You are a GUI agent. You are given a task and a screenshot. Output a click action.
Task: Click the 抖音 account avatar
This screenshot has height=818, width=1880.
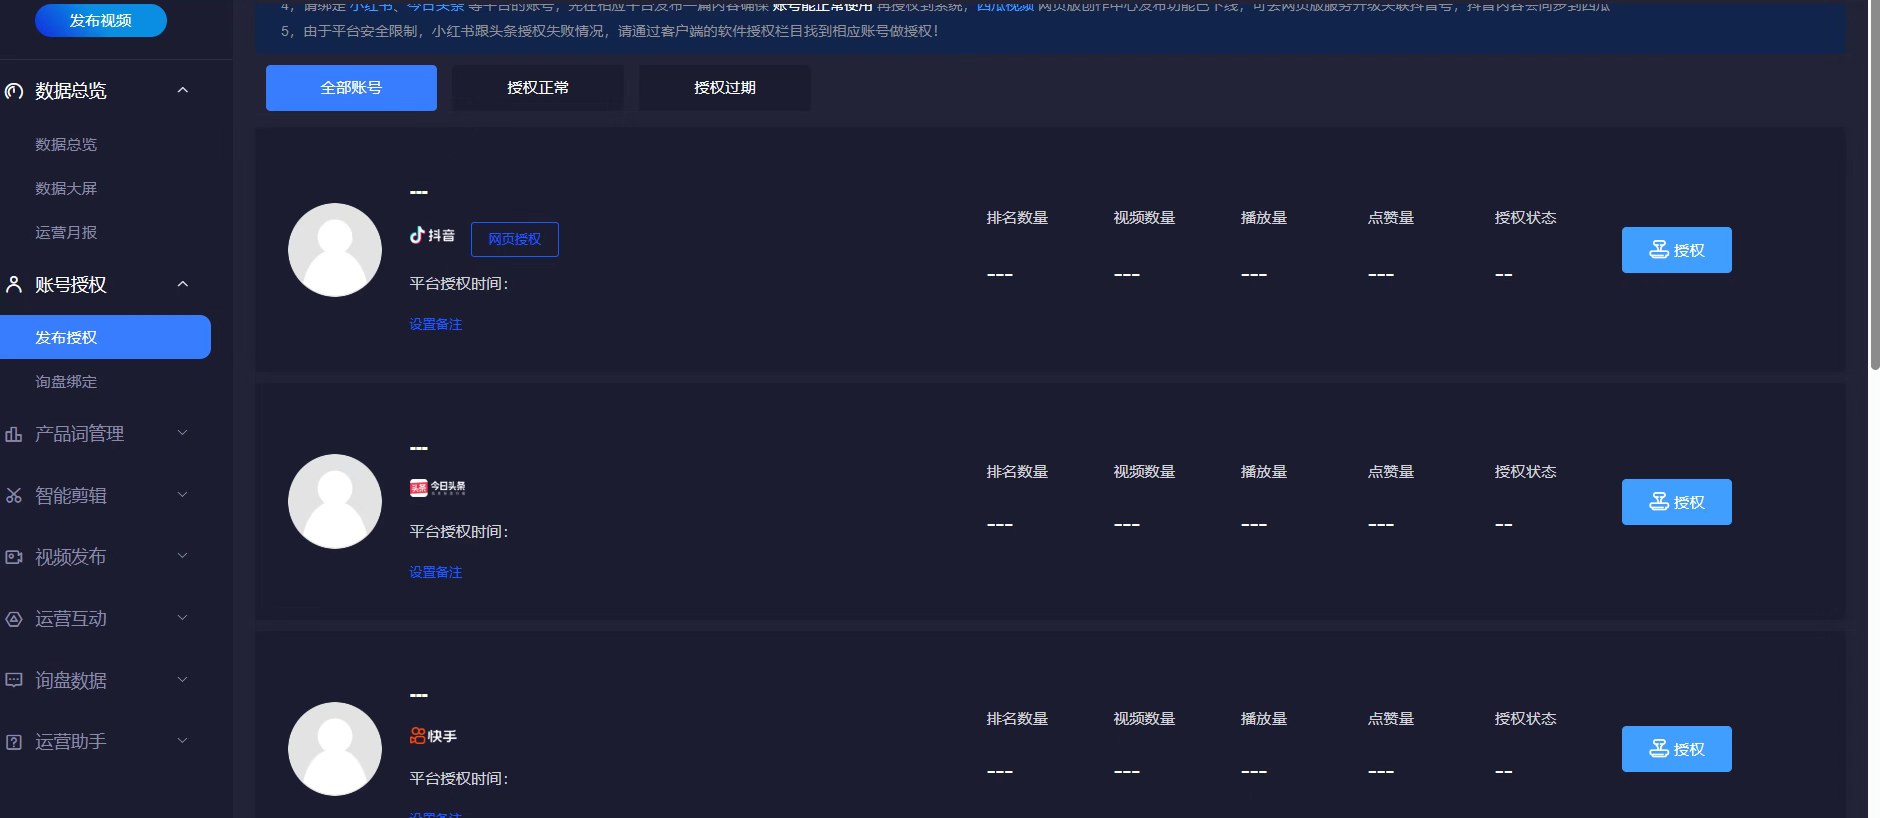pos(335,250)
